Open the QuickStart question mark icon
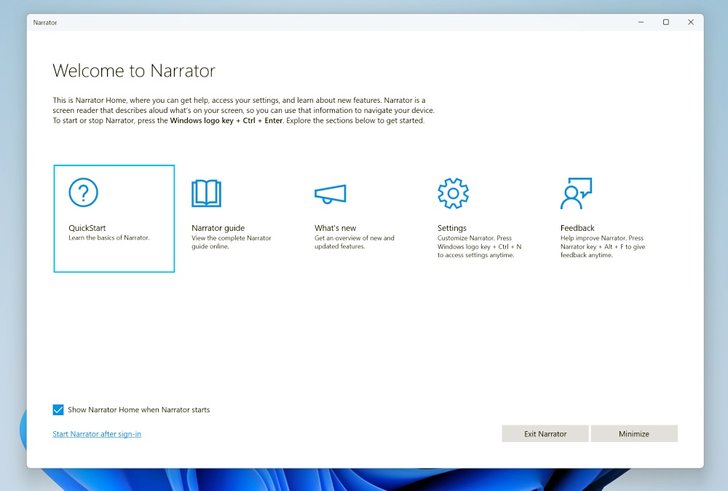 83,193
